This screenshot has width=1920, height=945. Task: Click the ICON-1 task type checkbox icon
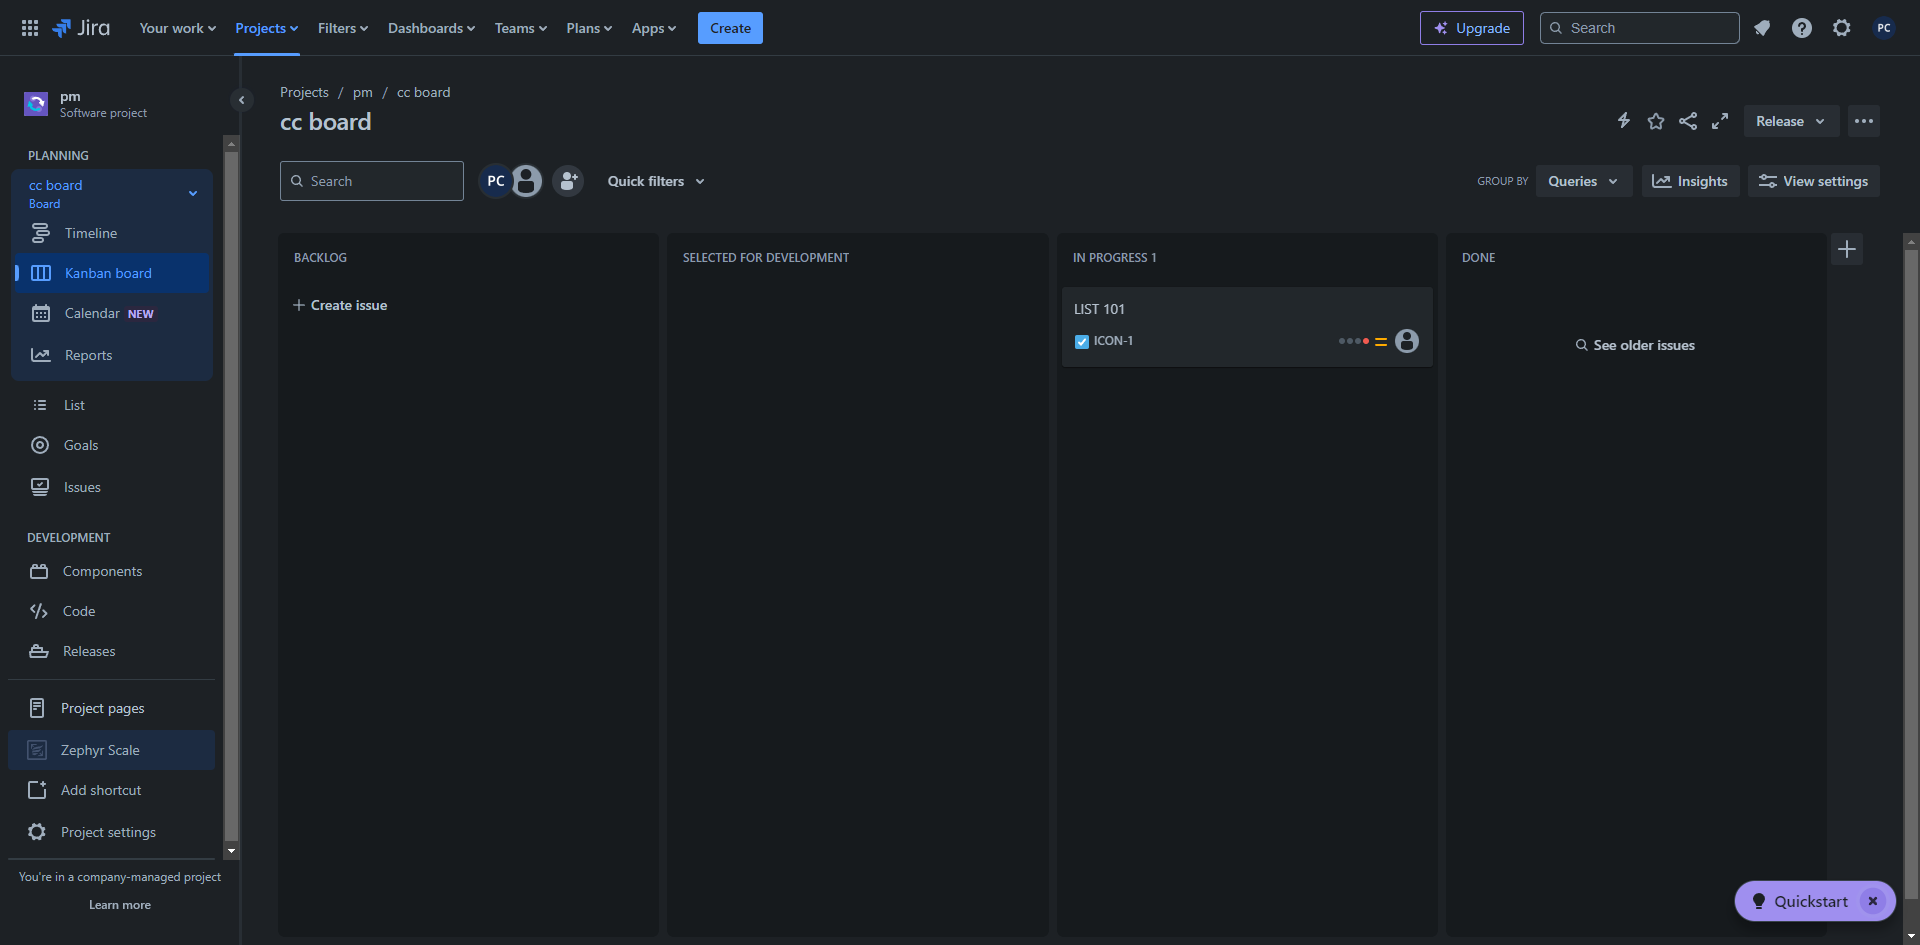(x=1082, y=342)
